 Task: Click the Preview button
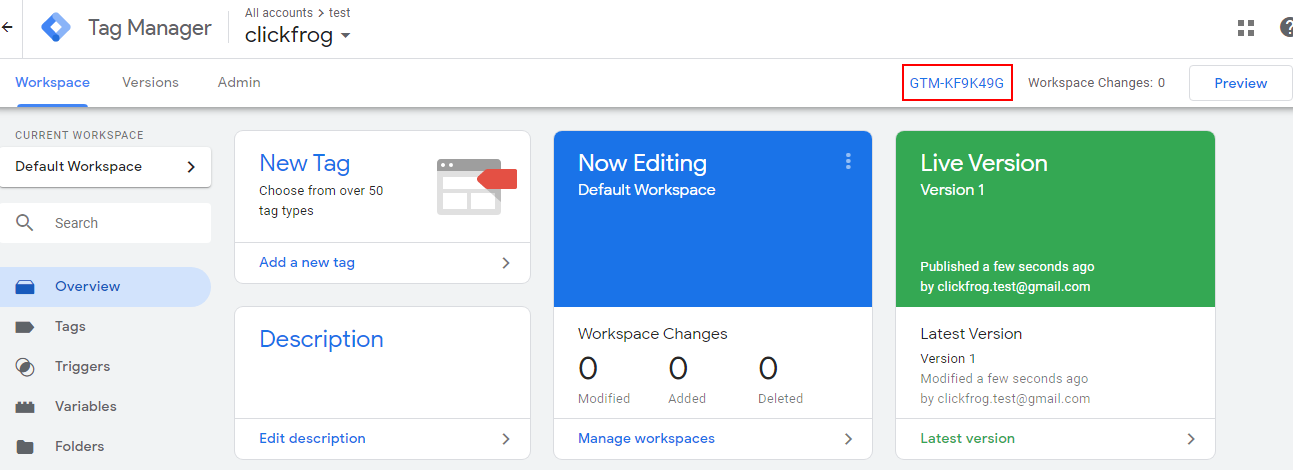1240,83
